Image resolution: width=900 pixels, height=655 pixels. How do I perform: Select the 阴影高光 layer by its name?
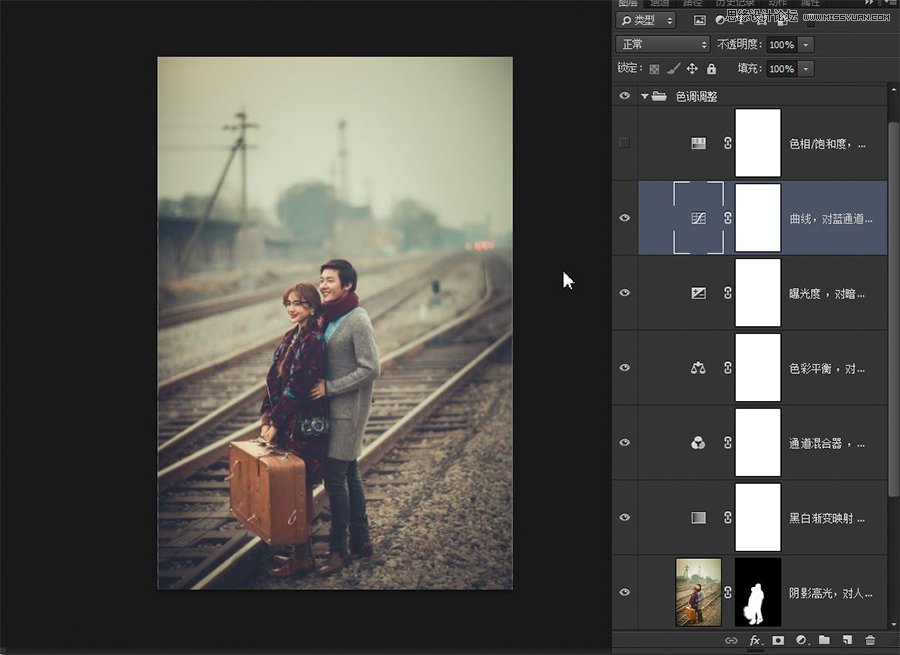tap(831, 593)
